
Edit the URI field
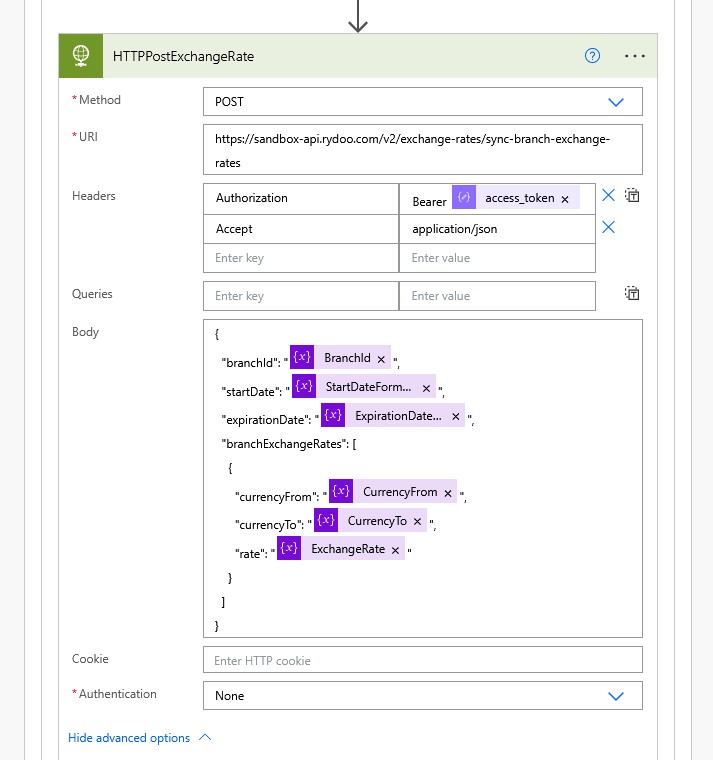[x=423, y=150]
